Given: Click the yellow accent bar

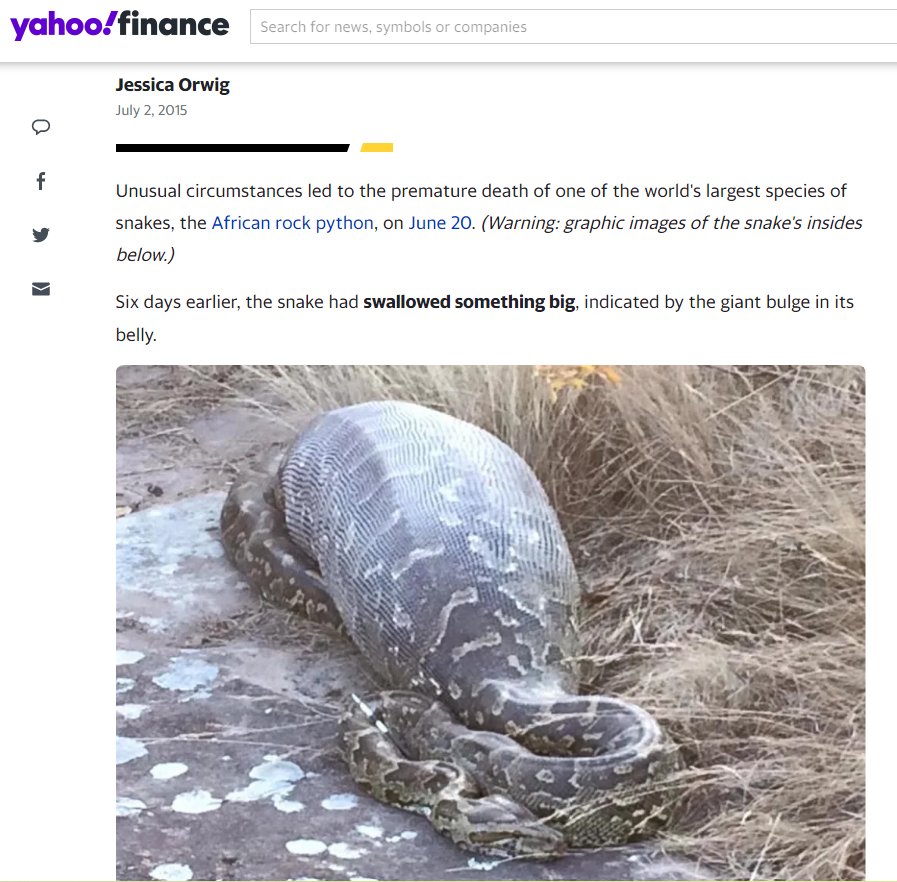Looking at the screenshot, I should (x=376, y=148).
